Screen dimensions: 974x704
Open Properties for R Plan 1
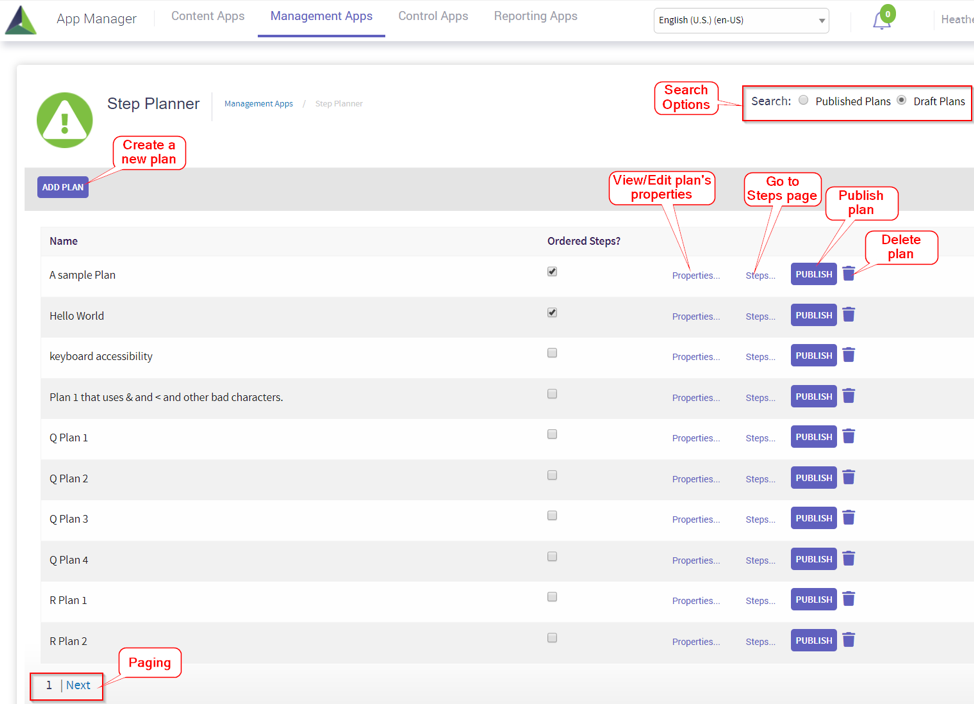click(x=695, y=601)
